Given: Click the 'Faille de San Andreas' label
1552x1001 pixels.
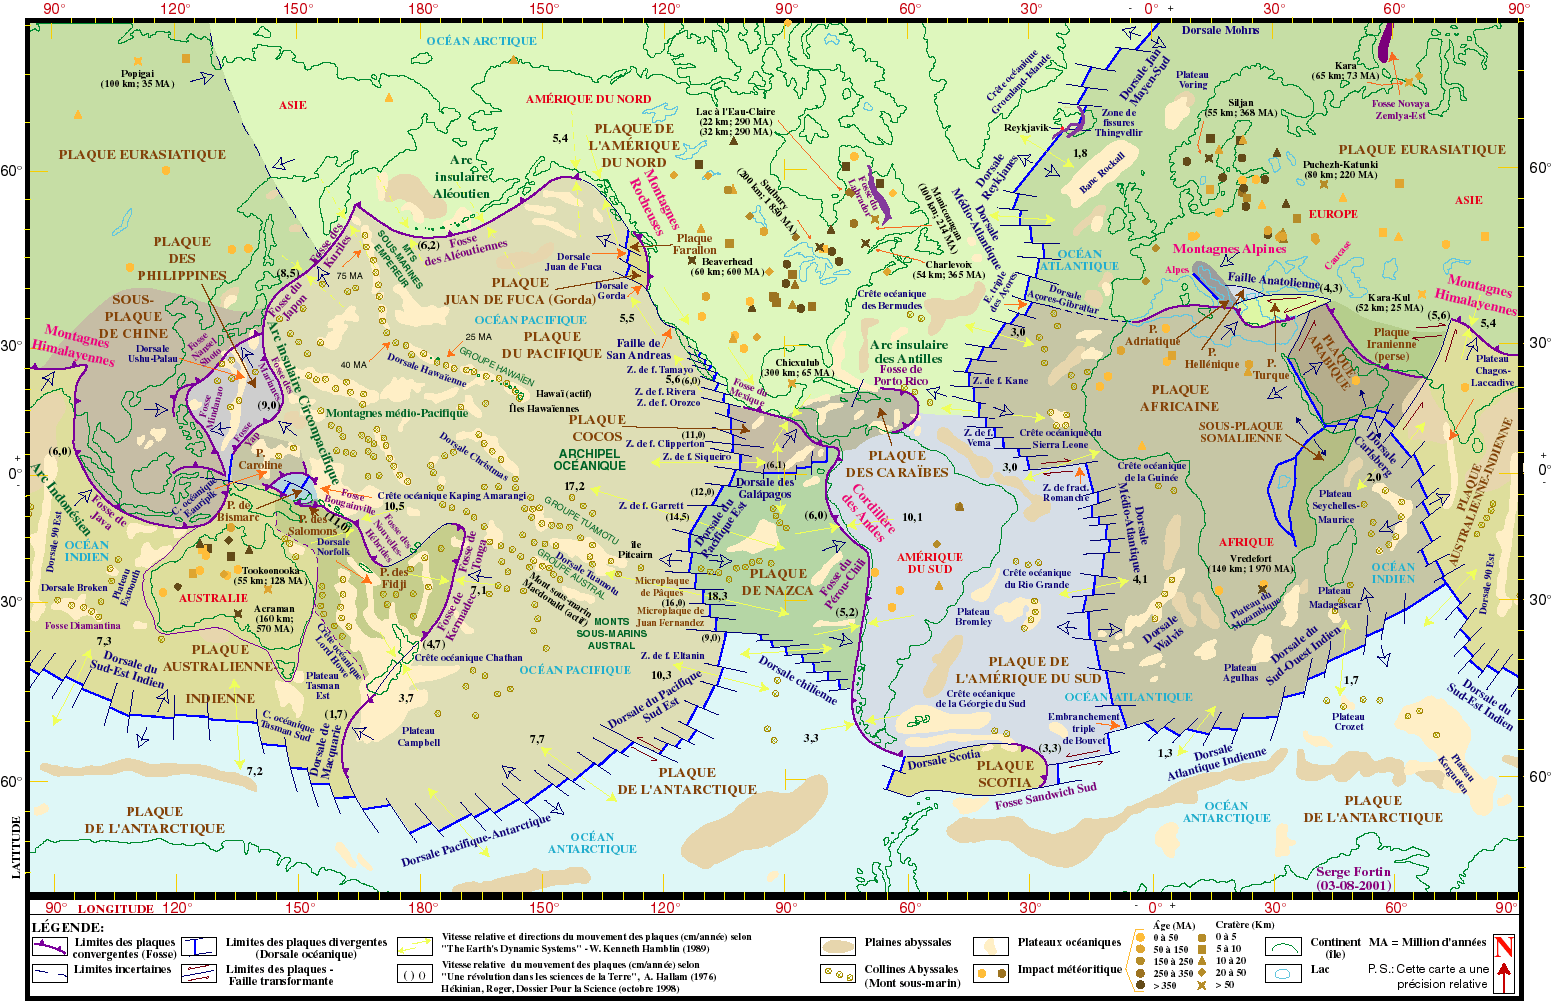Looking at the screenshot, I should point(639,349).
